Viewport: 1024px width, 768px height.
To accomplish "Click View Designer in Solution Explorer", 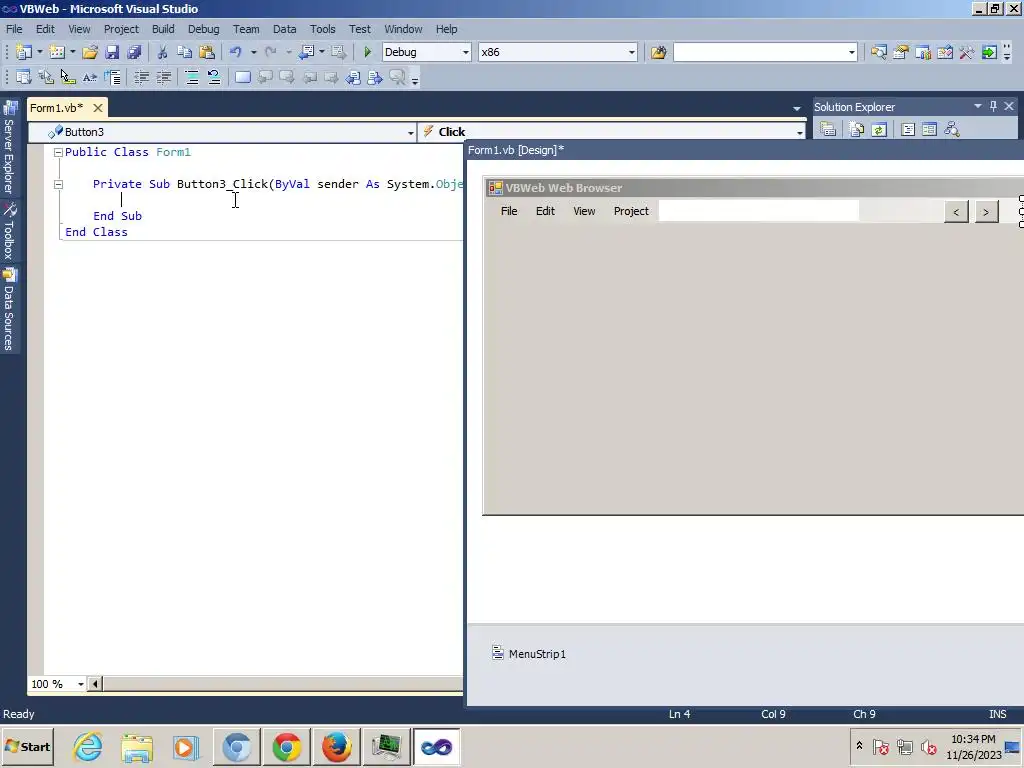I will [x=929, y=129].
